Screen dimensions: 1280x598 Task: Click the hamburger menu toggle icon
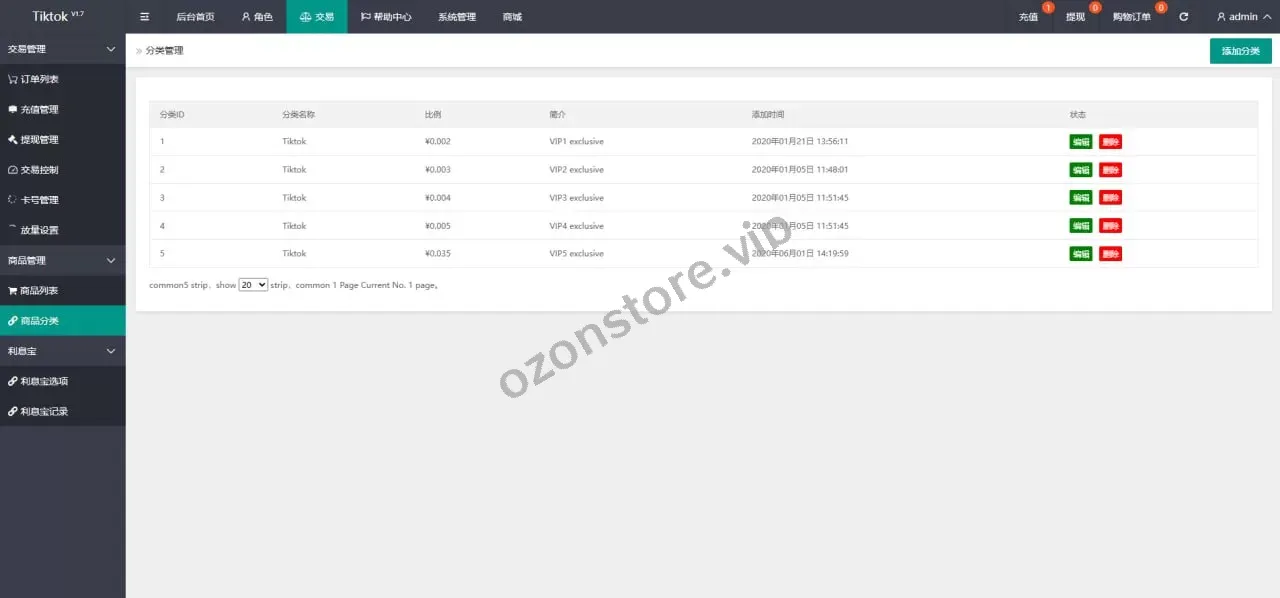tap(144, 17)
